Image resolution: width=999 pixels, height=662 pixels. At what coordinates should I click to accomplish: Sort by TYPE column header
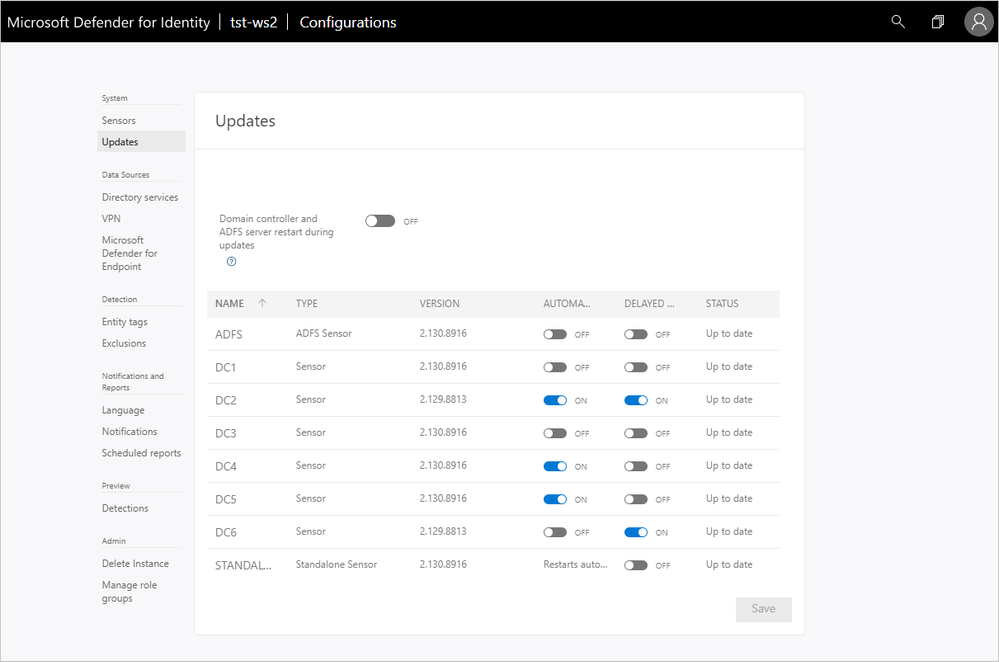pyautogui.click(x=306, y=303)
